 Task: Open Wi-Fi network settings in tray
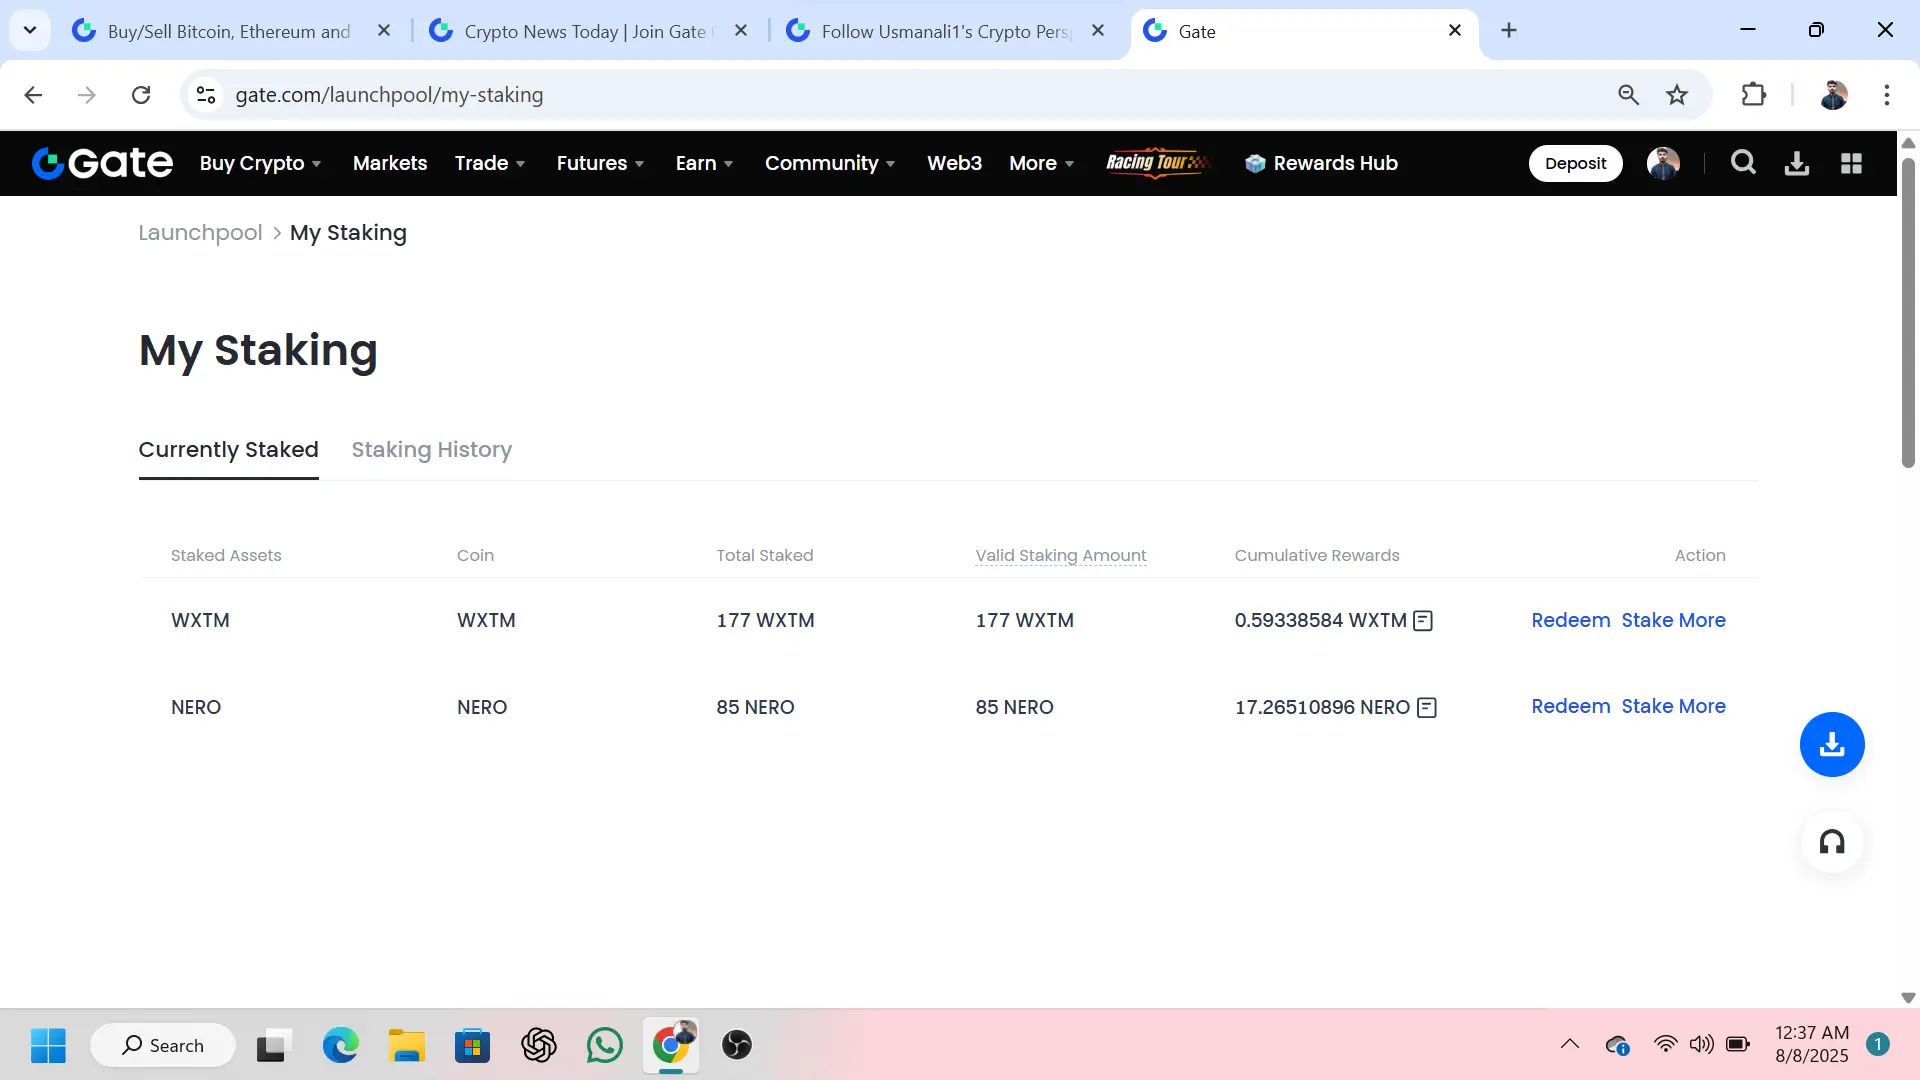(x=1665, y=1045)
